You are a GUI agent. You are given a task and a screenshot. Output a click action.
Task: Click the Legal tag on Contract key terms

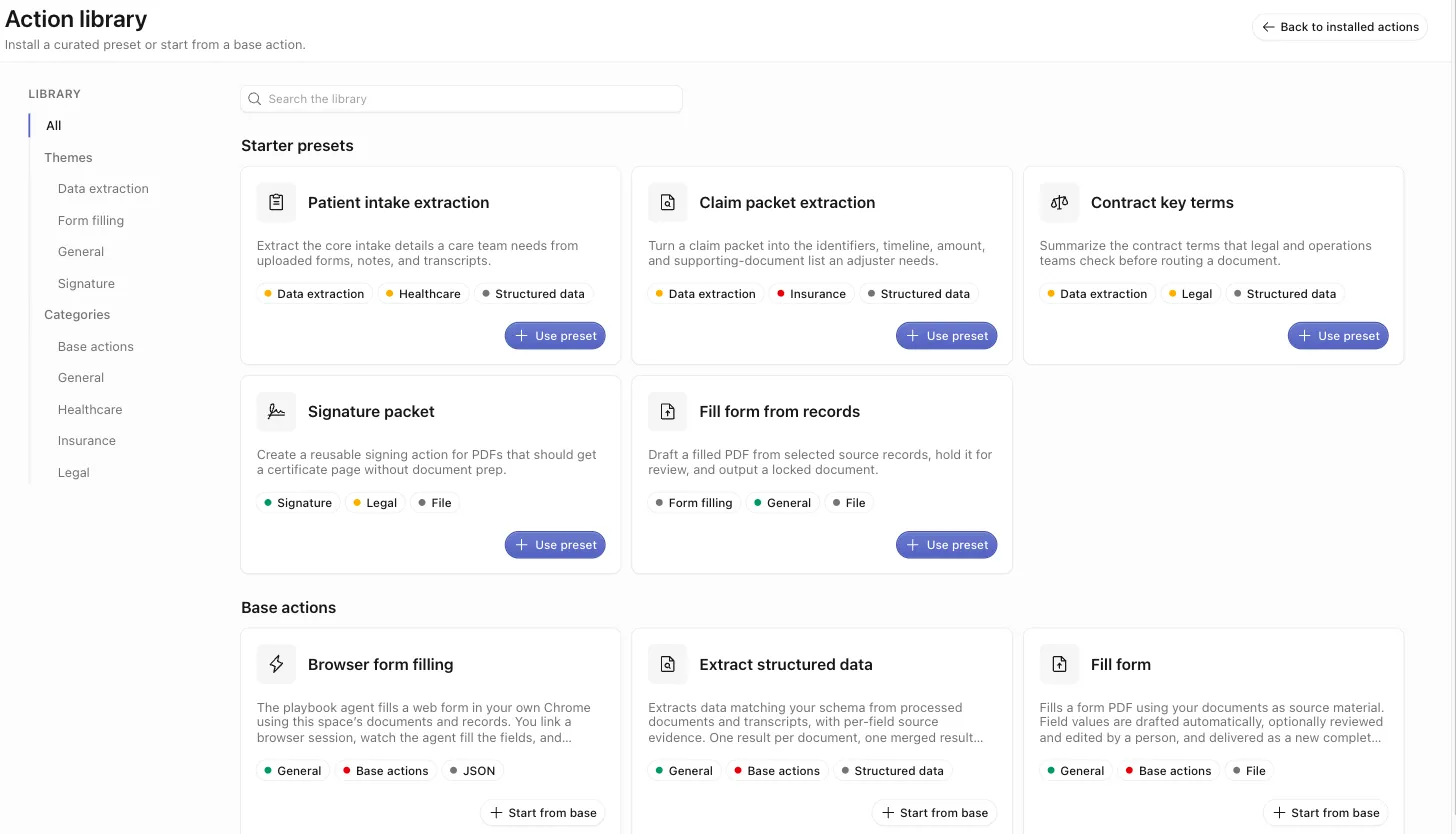[1189, 294]
